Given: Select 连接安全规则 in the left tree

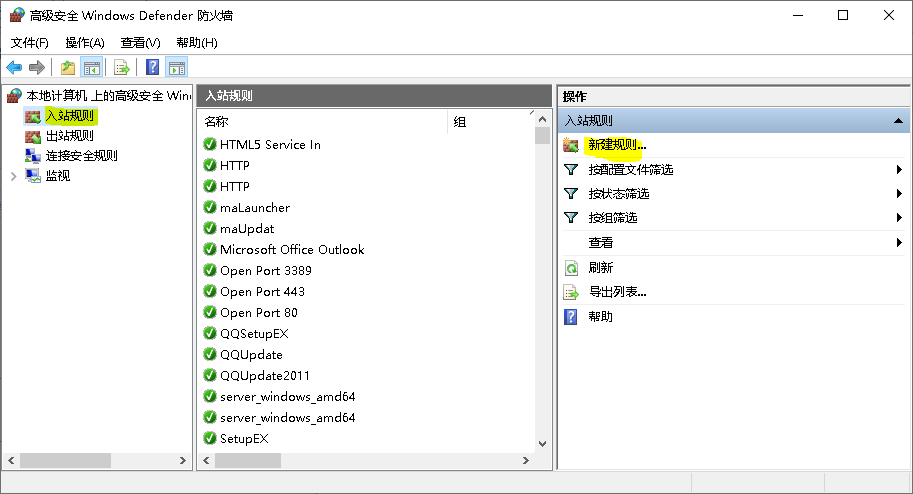Looking at the screenshot, I should [81, 156].
